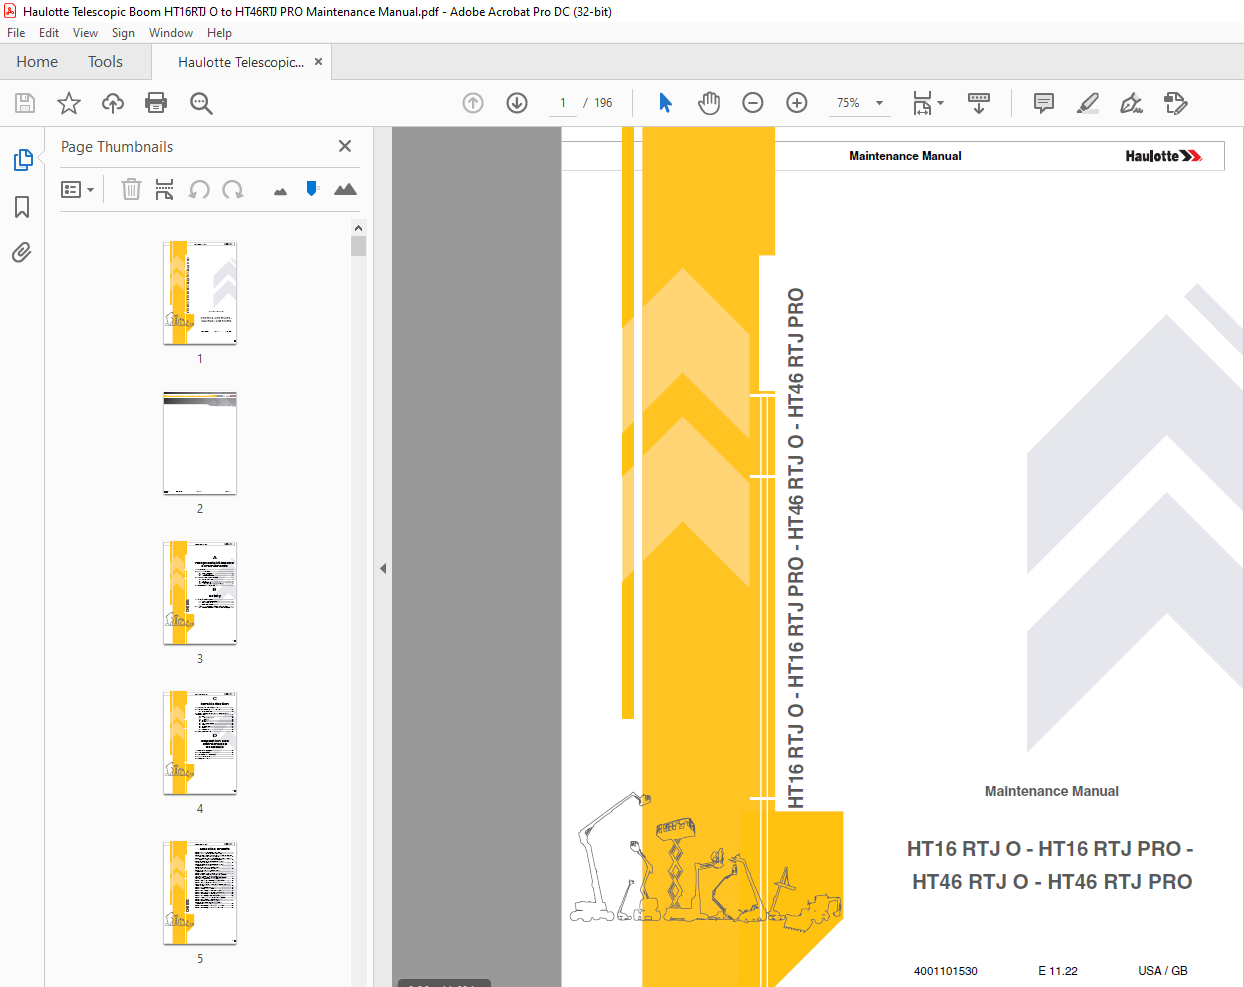Open the View menu

tap(86, 33)
